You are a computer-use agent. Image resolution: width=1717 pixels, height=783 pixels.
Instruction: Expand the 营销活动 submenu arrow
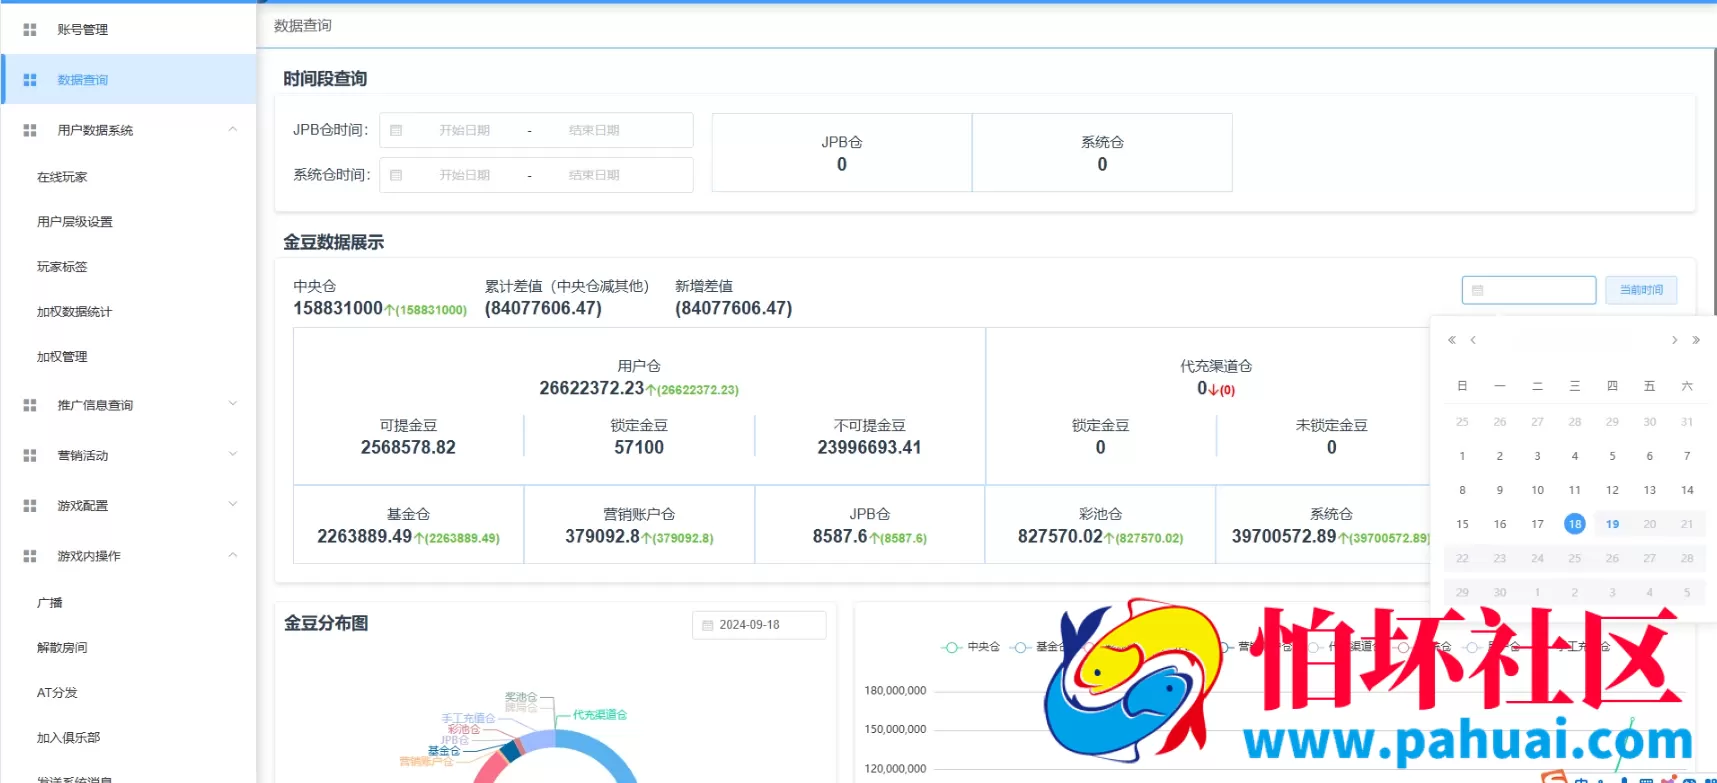click(x=233, y=454)
